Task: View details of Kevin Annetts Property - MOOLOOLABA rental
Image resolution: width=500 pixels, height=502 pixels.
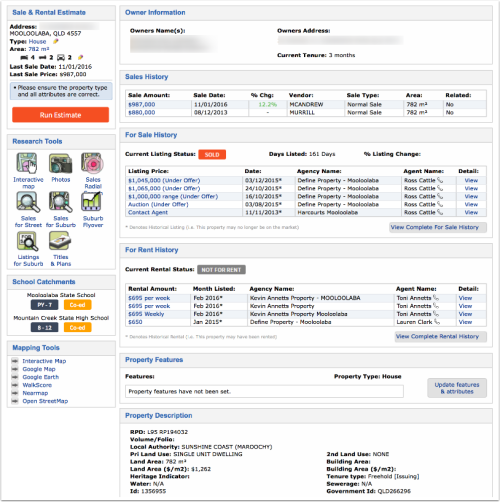Action: click(x=465, y=298)
